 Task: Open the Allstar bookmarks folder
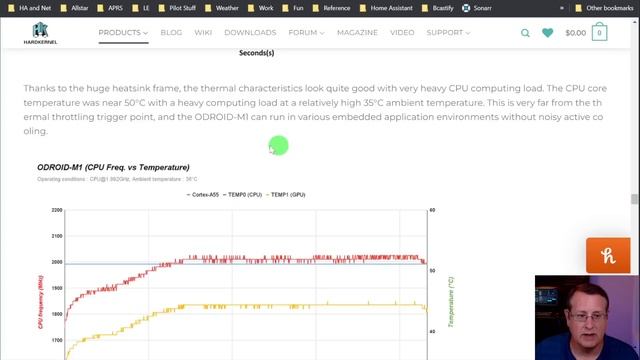74,8
